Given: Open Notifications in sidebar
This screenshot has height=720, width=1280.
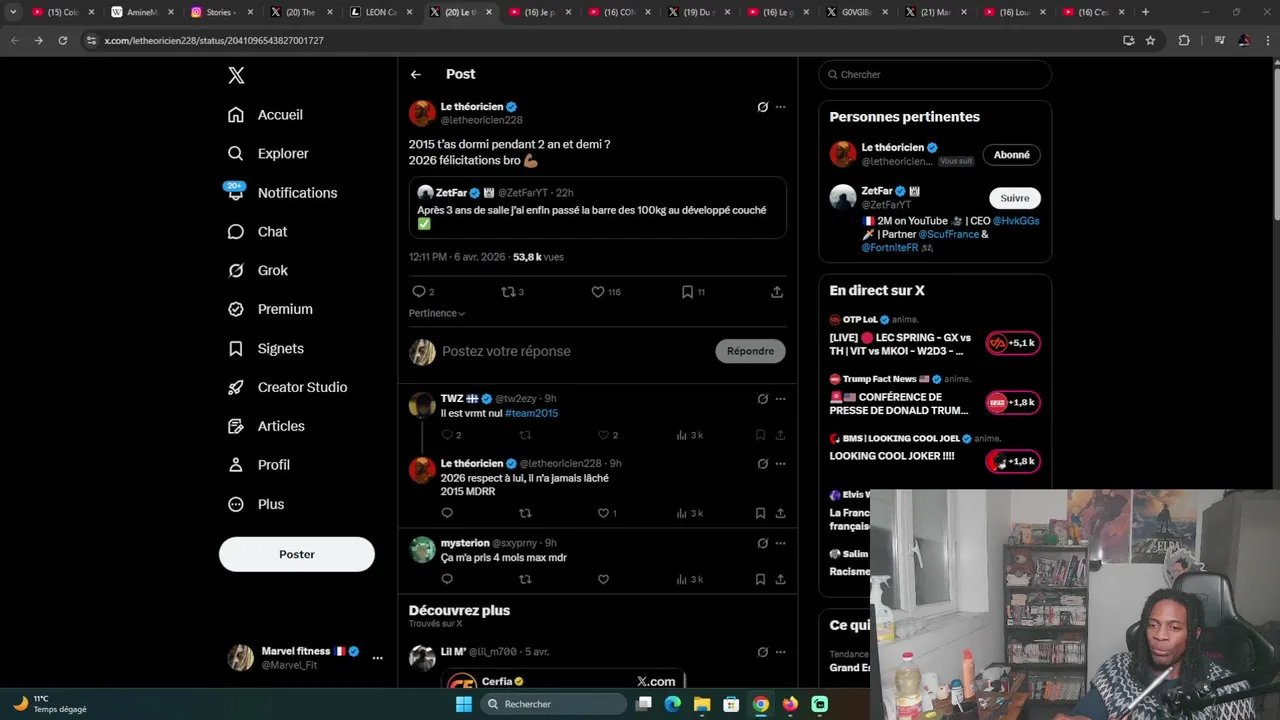Looking at the screenshot, I should point(282,193).
